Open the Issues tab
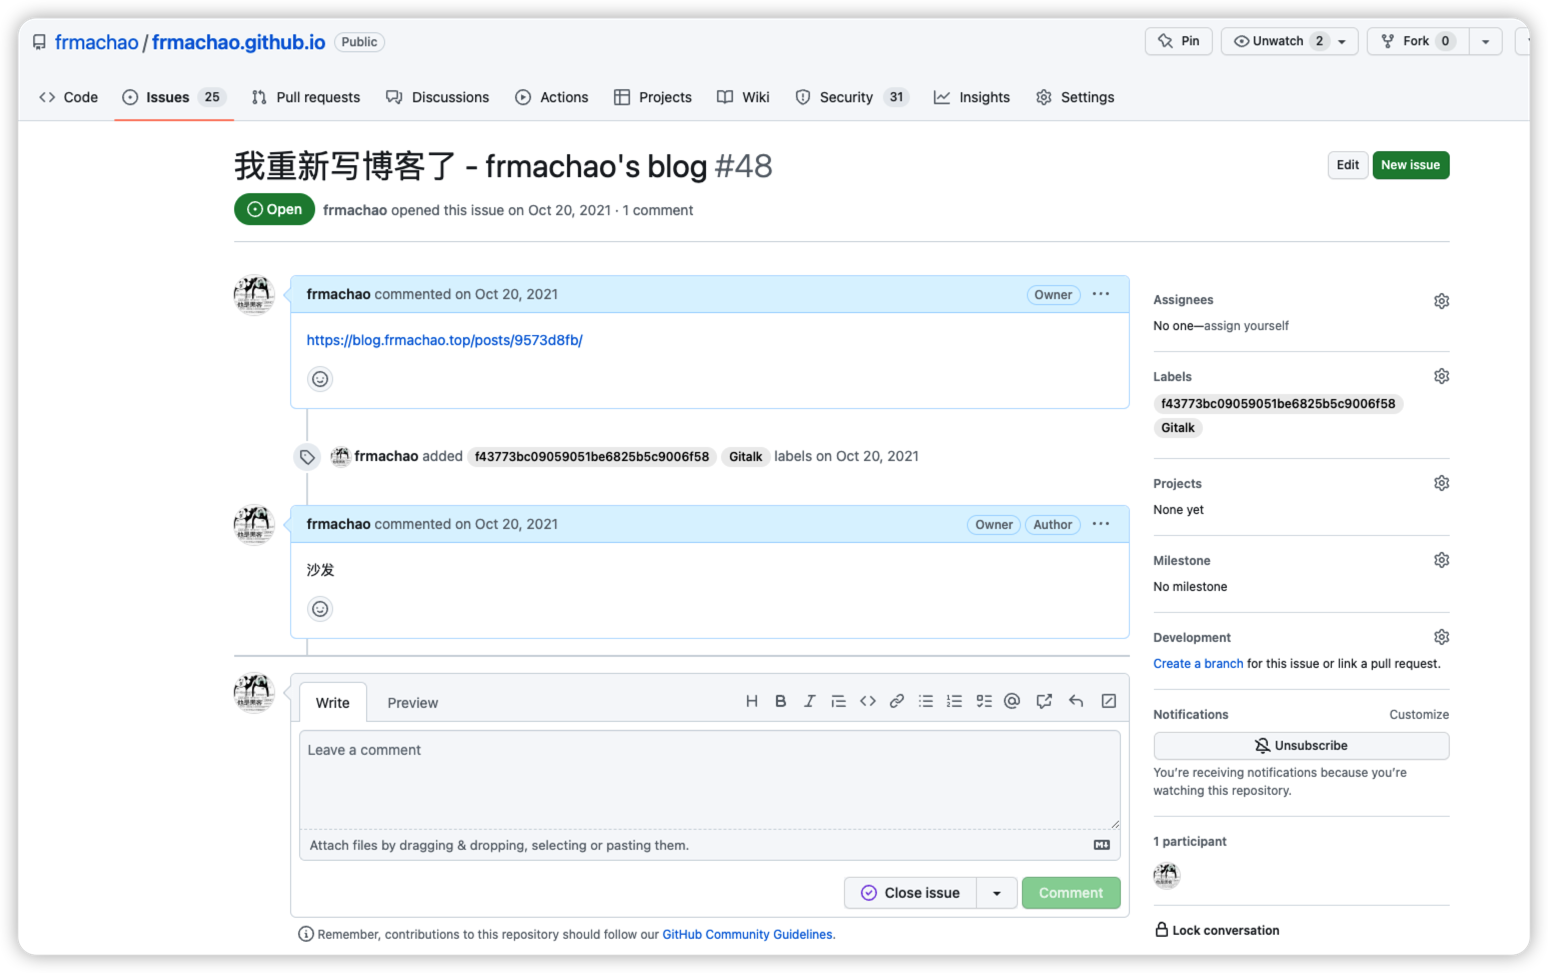The width and height of the screenshot is (1548, 973). click(x=174, y=97)
